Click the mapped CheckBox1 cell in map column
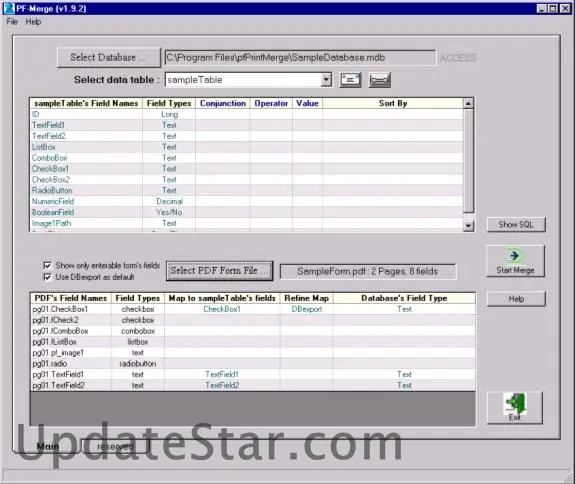Viewport: 575px width, 484px height. [222, 309]
